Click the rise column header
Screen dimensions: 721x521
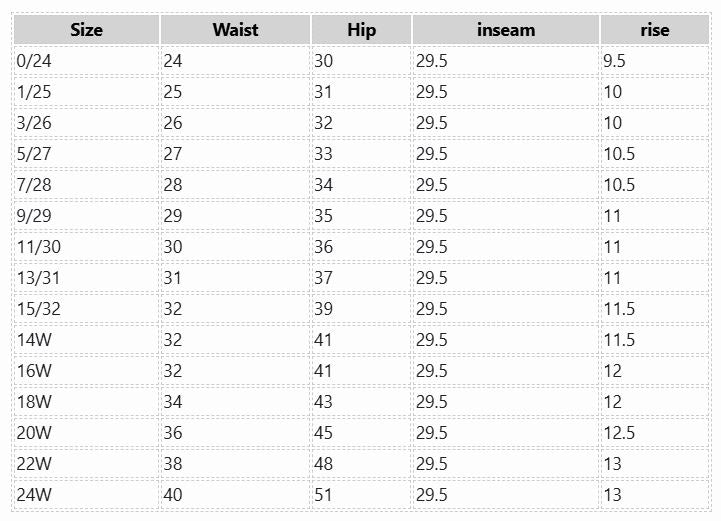pos(654,30)
